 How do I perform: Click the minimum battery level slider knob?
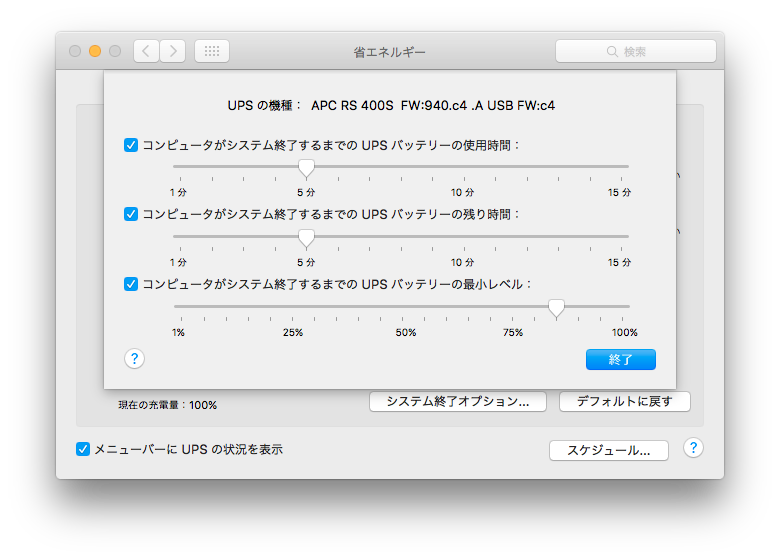[556, 308]
